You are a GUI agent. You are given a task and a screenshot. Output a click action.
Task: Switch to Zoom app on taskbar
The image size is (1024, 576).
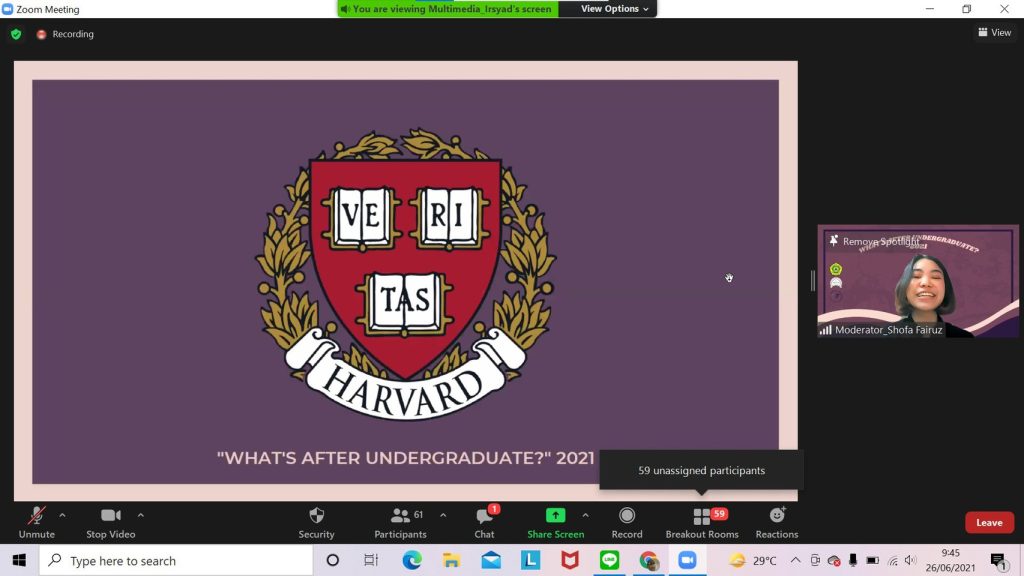687,560
